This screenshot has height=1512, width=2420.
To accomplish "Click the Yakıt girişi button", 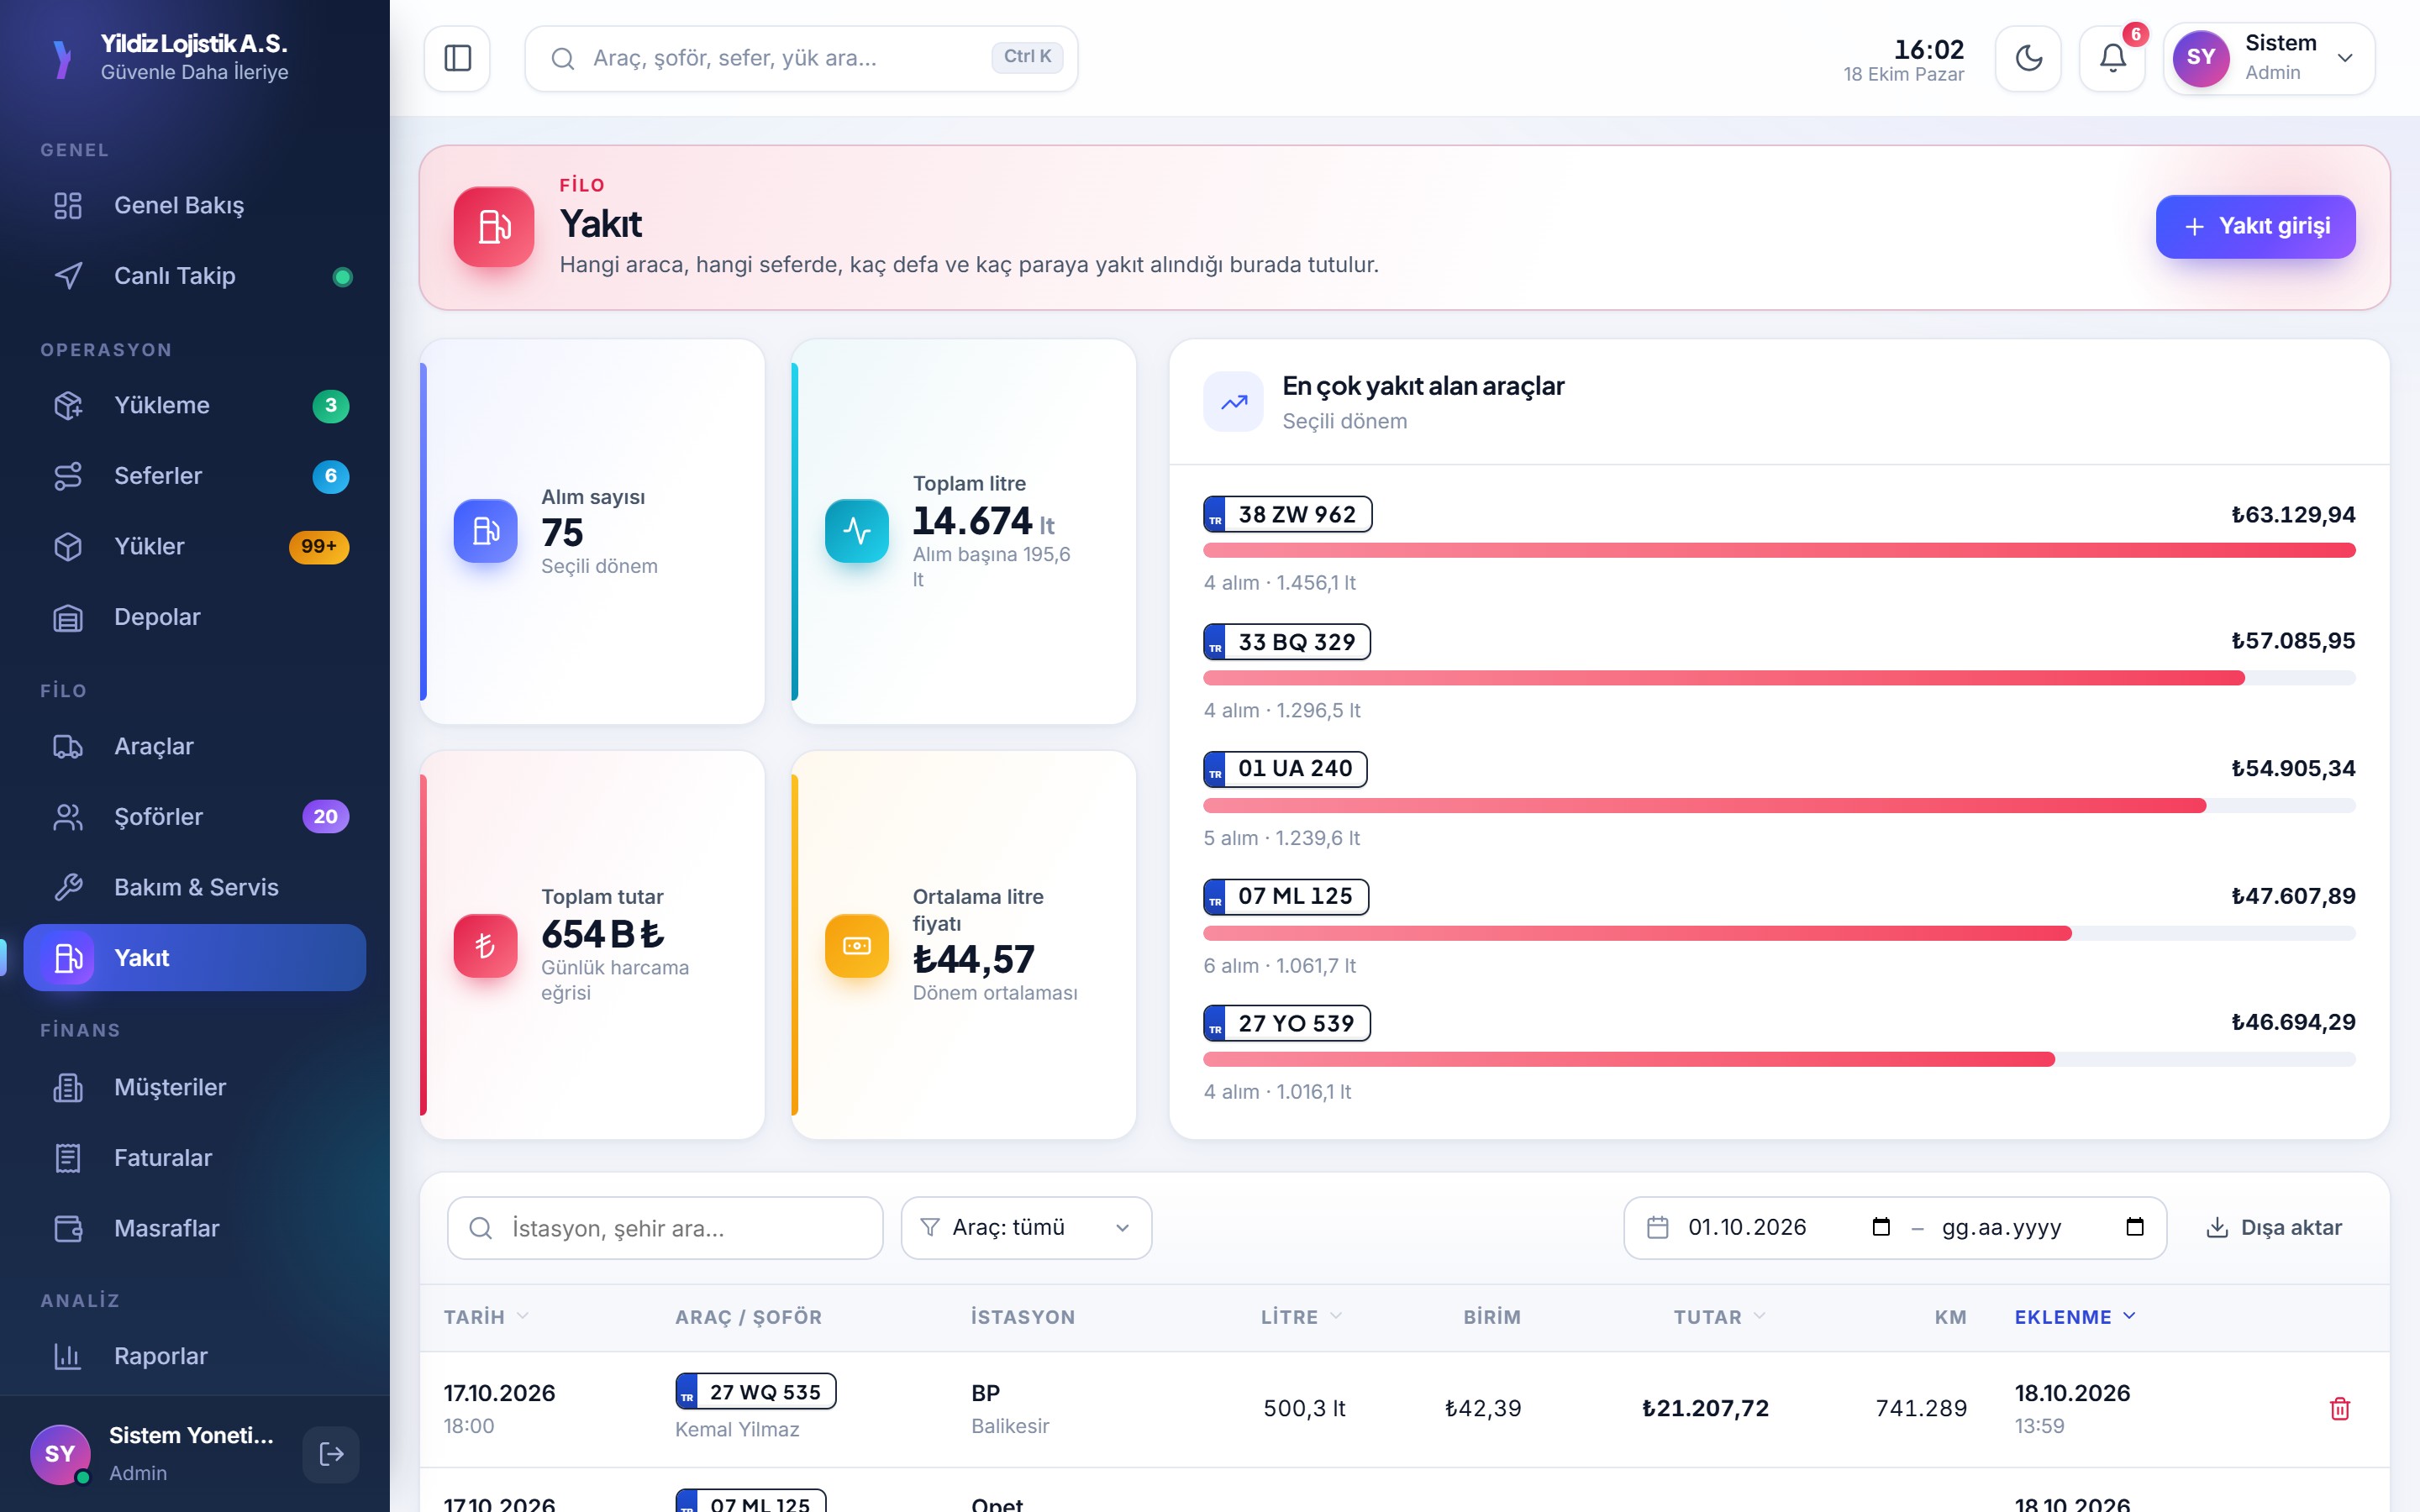I will [2255, 227].
